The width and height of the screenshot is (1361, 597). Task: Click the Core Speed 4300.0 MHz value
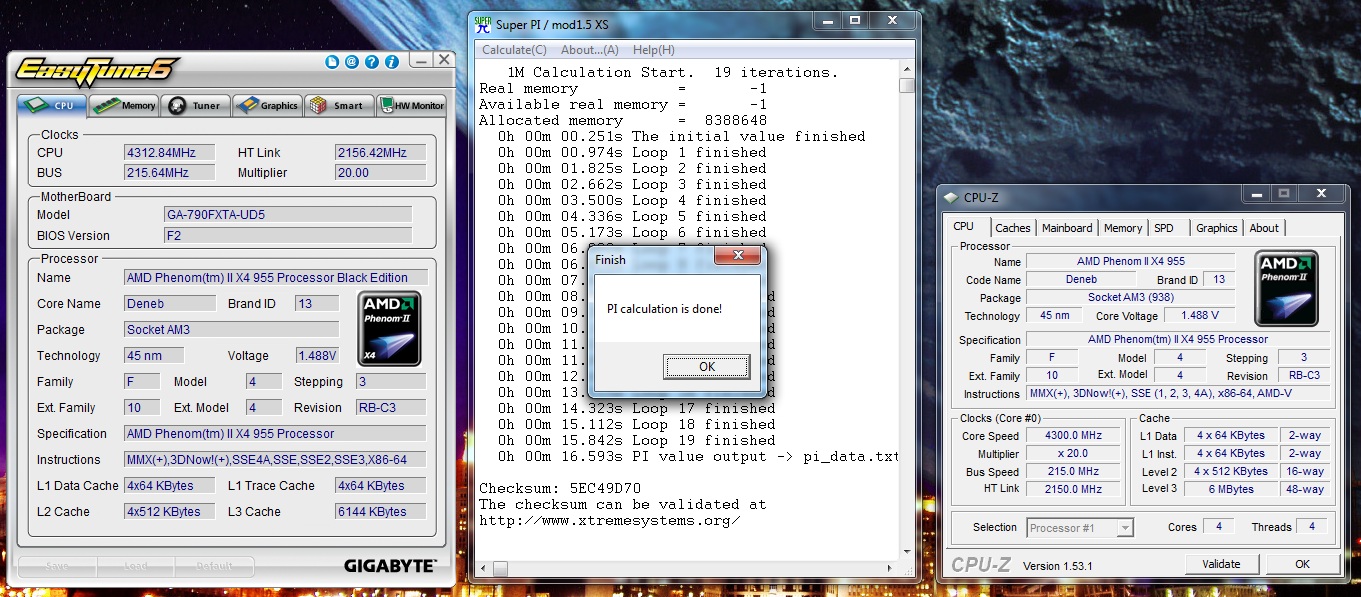click(1074, 436)
